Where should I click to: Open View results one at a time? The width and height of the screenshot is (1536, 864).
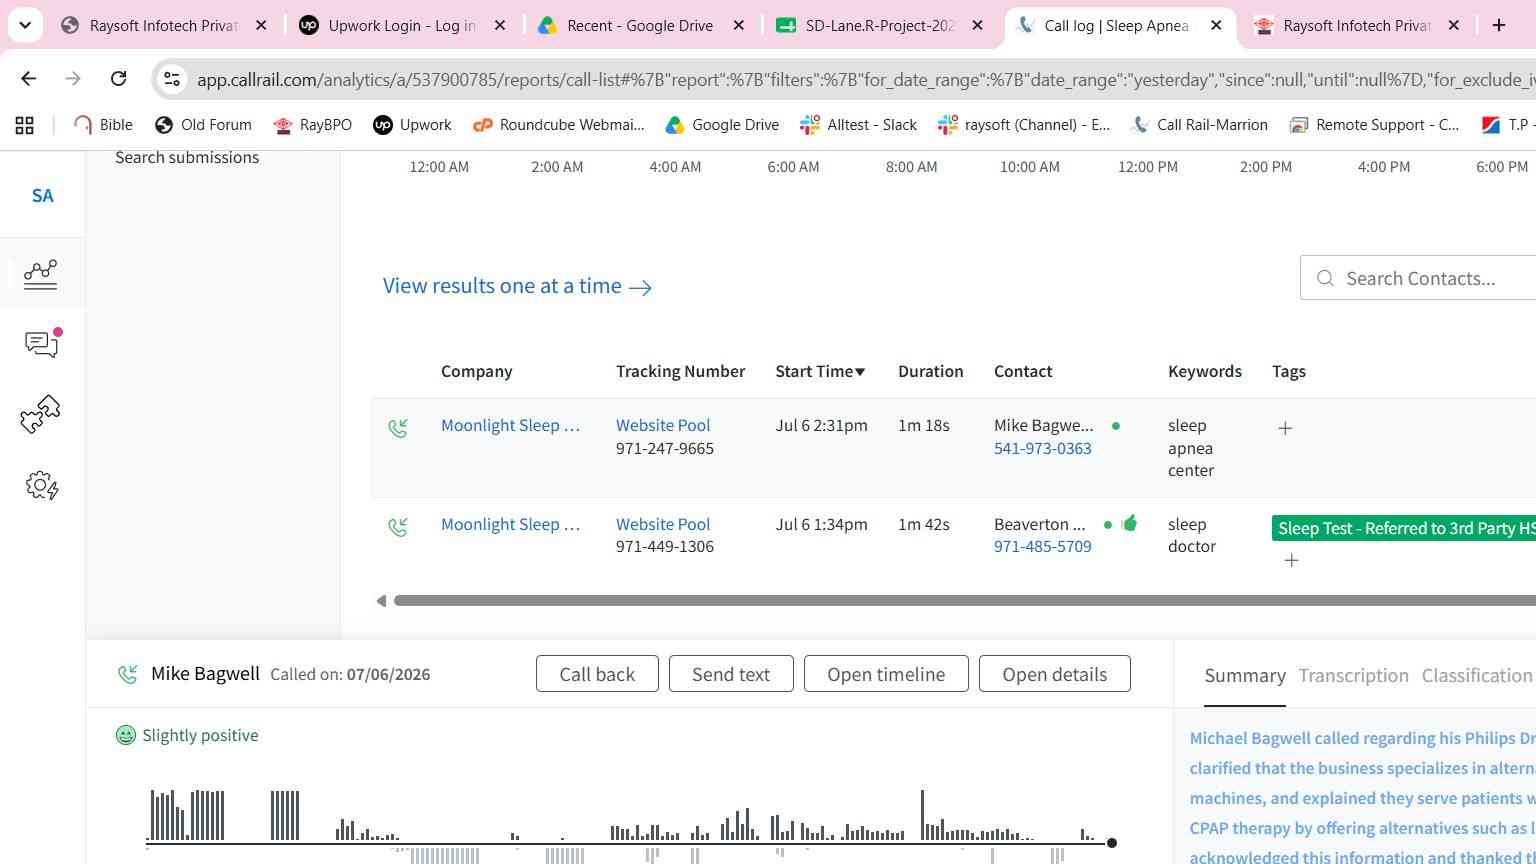click(x=517, y=286)
